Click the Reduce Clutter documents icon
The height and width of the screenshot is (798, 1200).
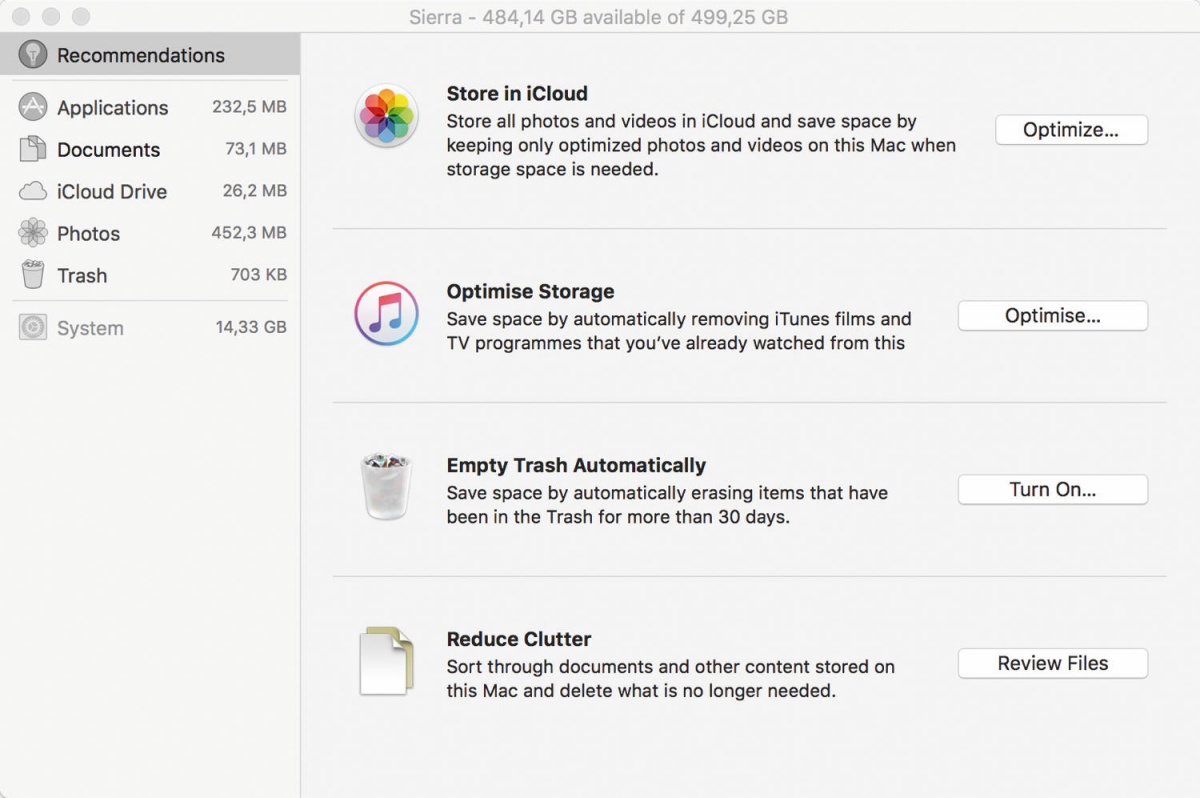pyautogui.click(x=386, y=660)
